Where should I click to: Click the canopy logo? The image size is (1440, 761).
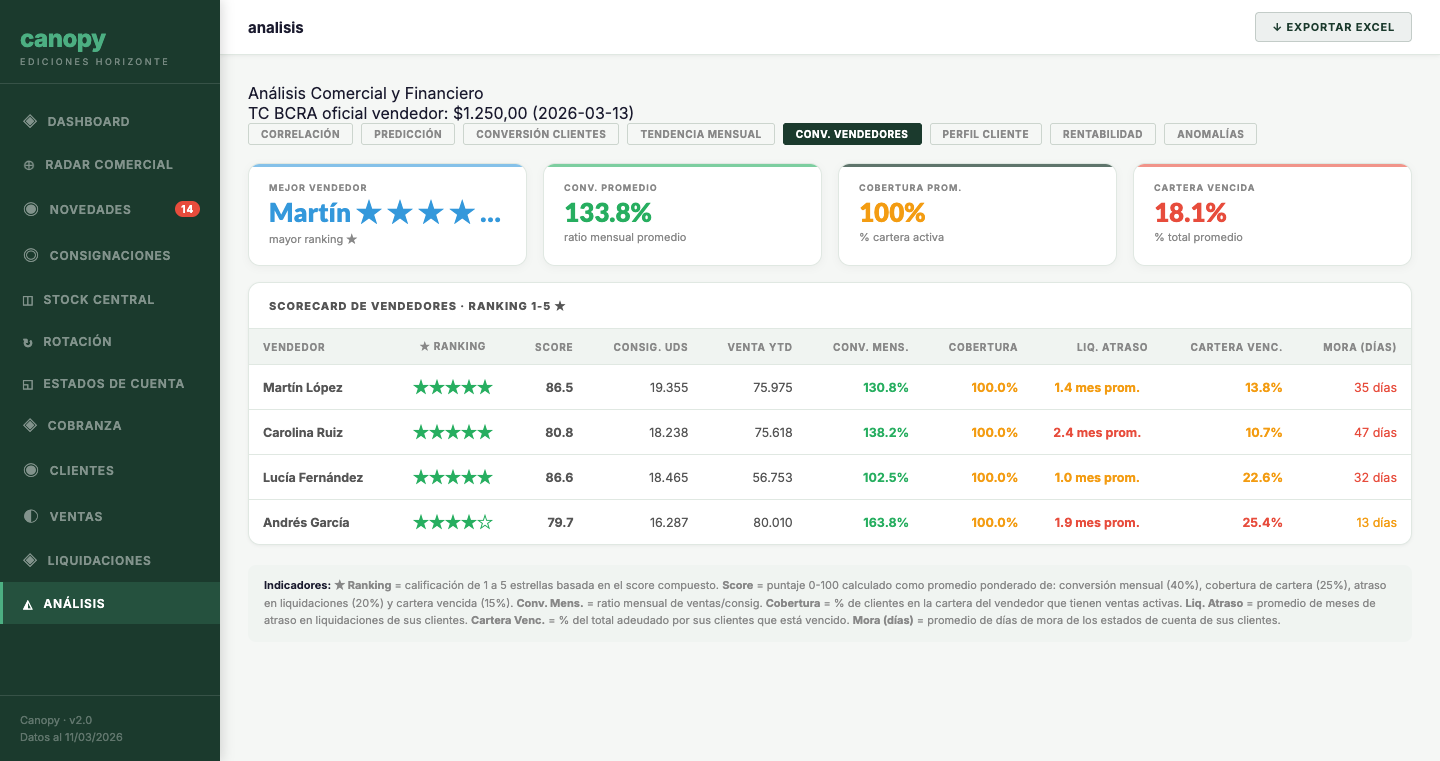(x=63, y=41)
